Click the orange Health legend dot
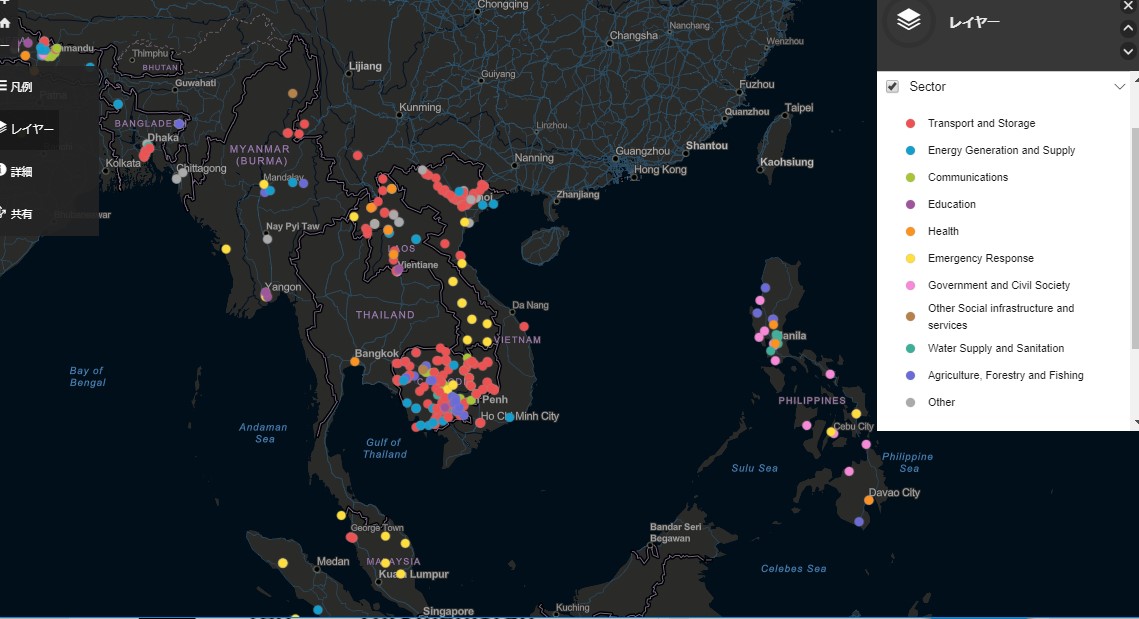 910,231
